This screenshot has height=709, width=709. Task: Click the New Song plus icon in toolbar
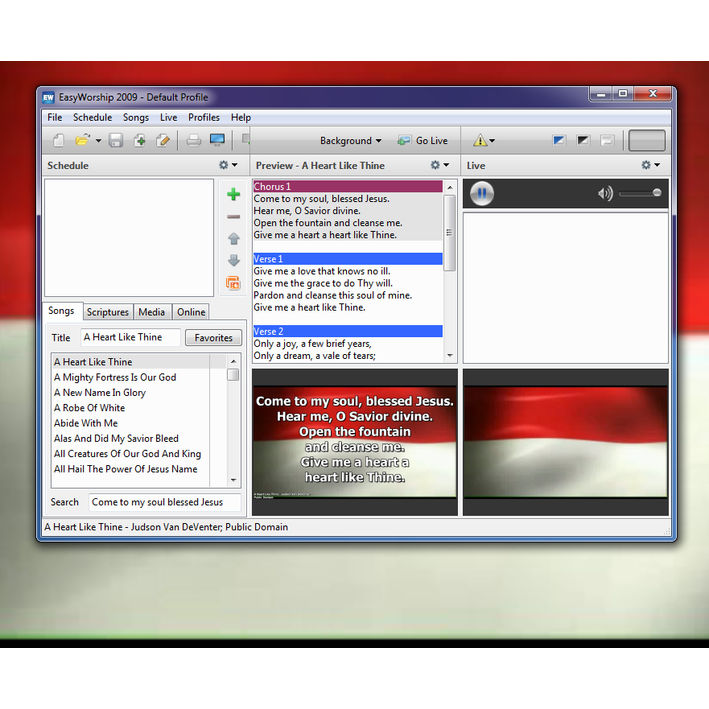(139, 141)
